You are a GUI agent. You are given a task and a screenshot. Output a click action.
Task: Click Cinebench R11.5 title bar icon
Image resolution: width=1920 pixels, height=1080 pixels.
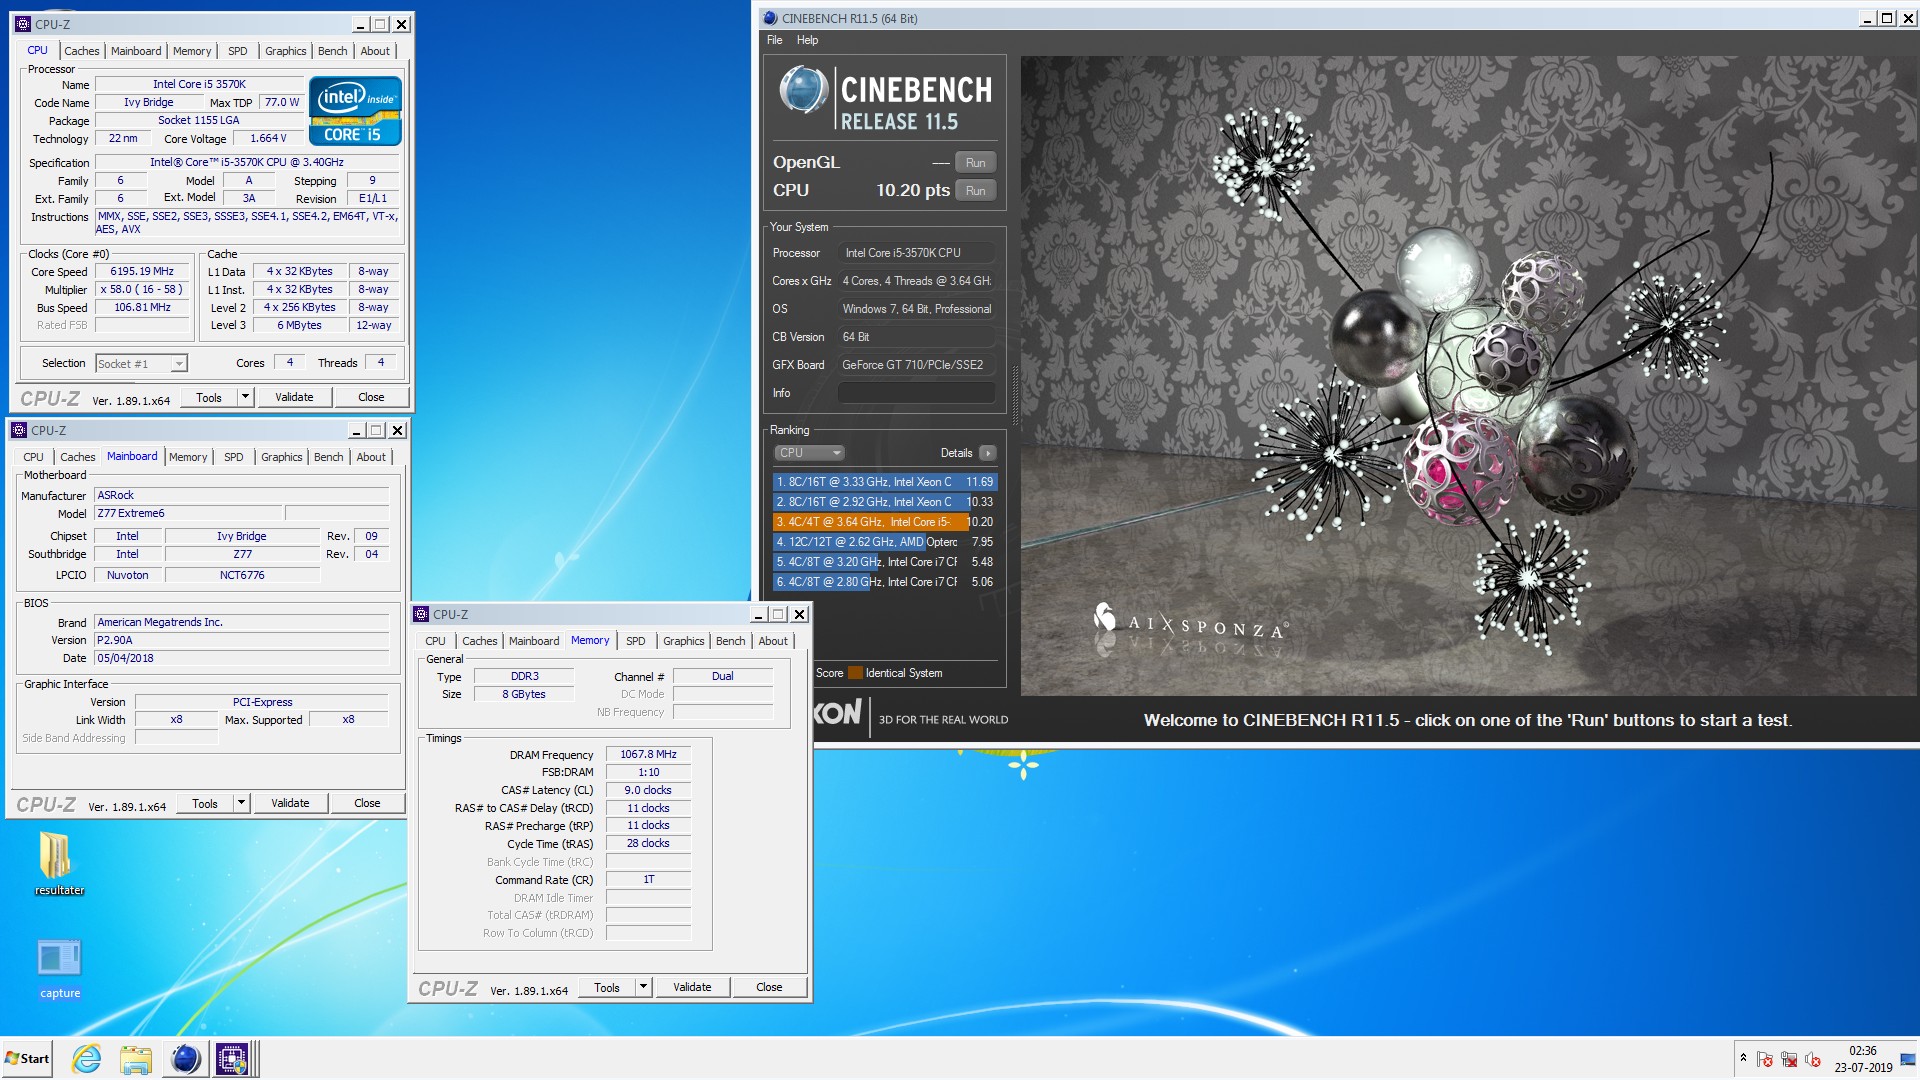click(769, 18)
